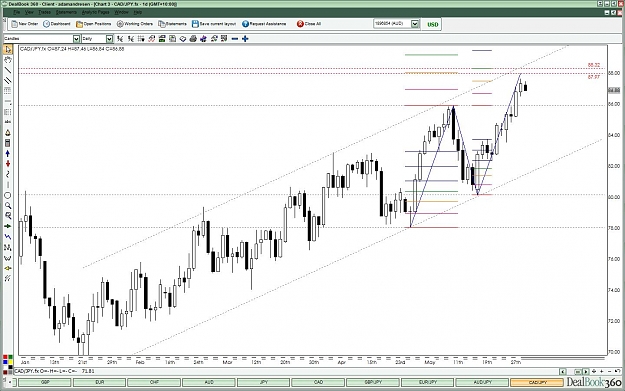Open the Window menu
Viewport: 625px width, 391px height.
[122, 12]
